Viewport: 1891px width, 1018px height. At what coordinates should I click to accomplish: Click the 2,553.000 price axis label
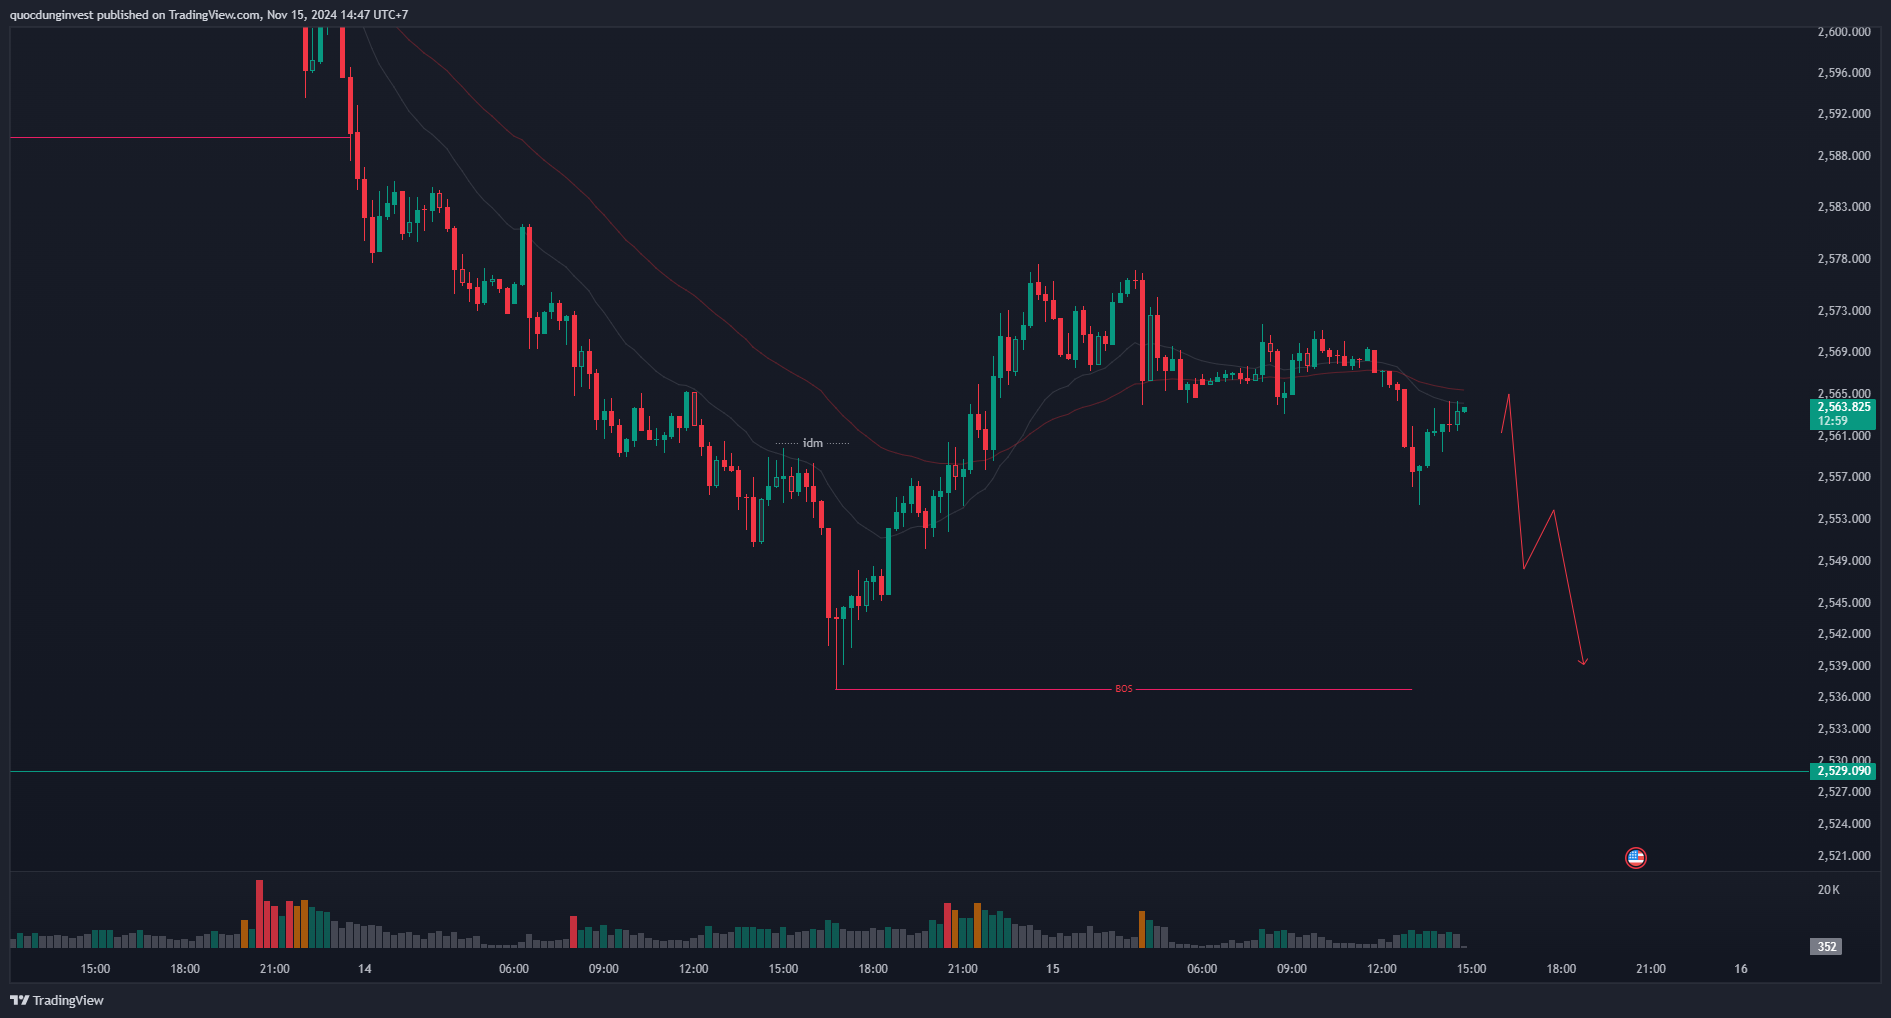coord(1843,519)
